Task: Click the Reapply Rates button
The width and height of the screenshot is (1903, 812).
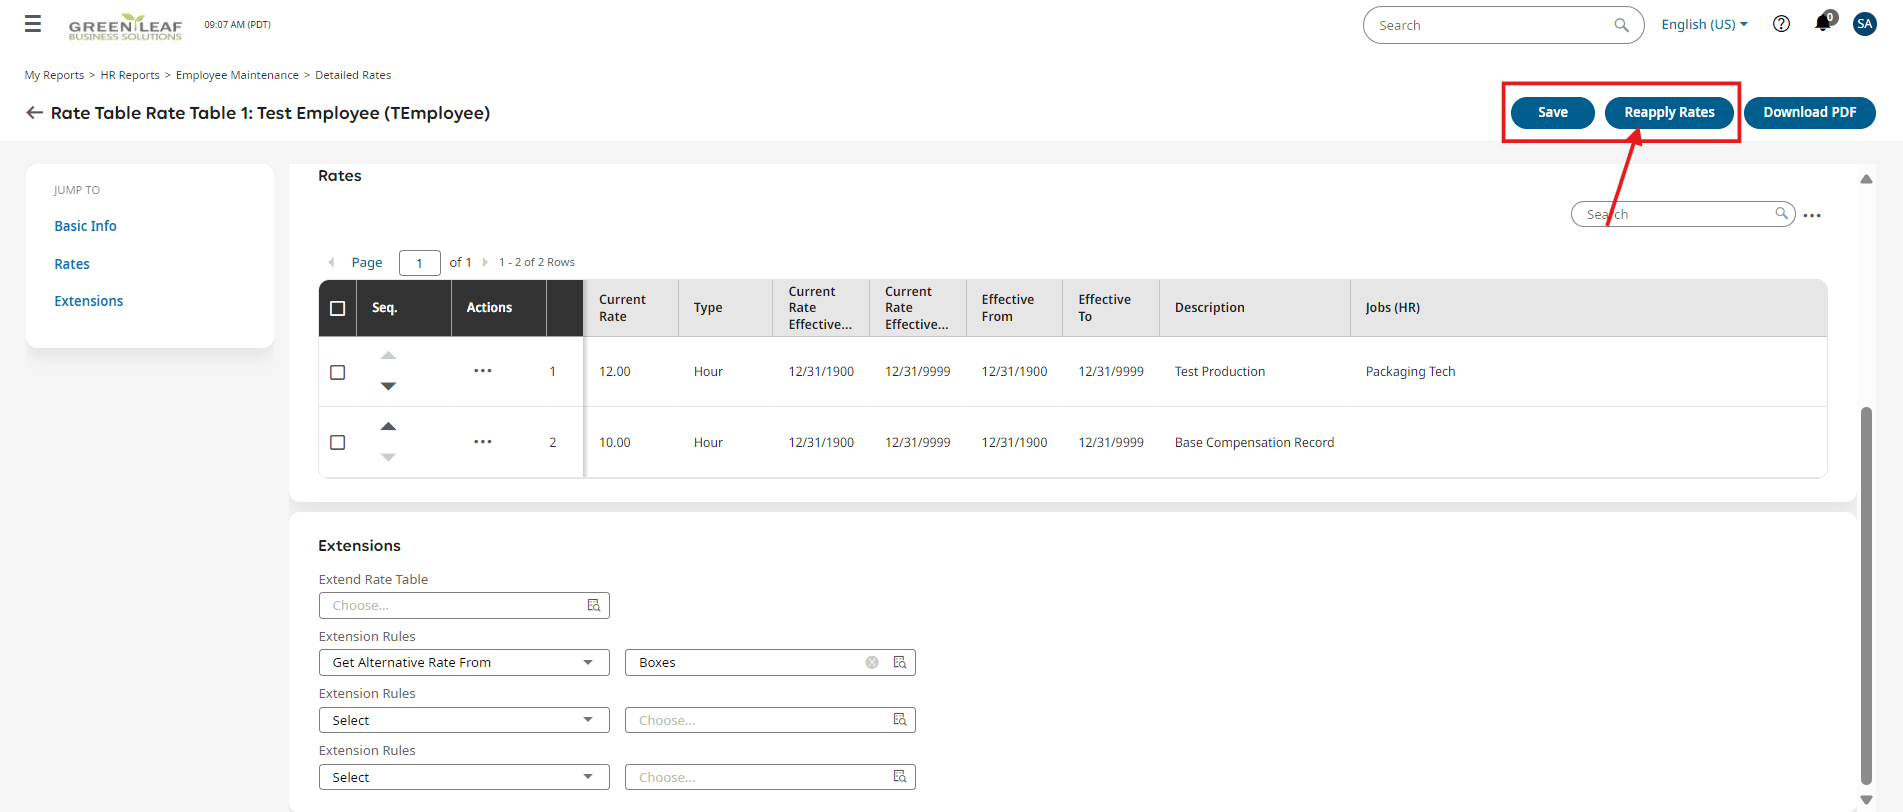Action: coord(1669,112)
